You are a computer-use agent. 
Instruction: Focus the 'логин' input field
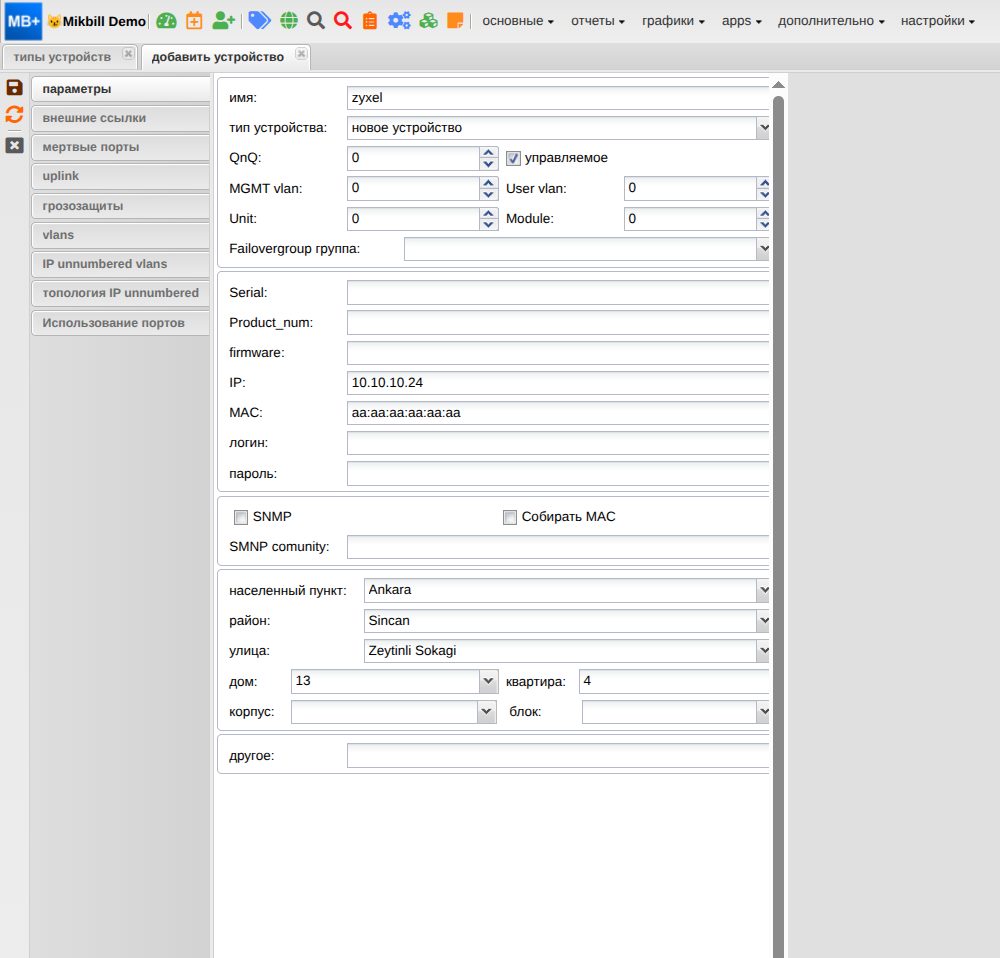(x=558, y=443)
